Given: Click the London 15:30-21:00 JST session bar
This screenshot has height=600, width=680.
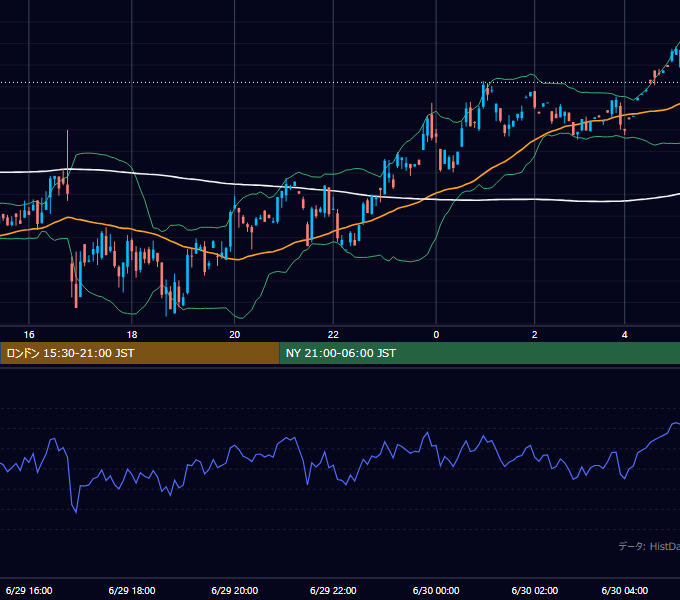Looking at the screenshot, I should coord(140,353).
